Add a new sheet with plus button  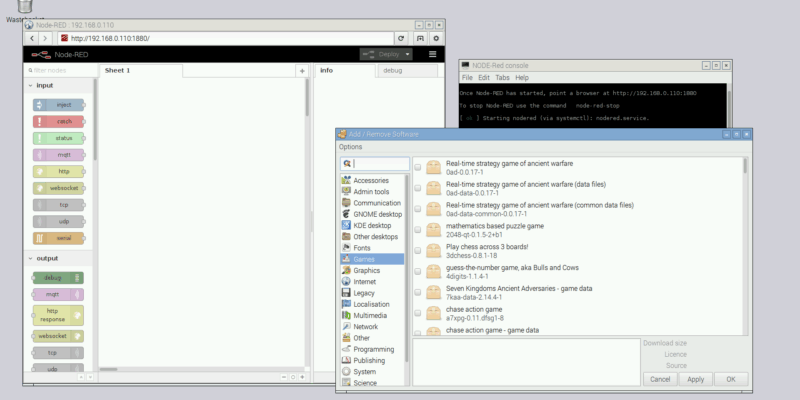point(302,71)
